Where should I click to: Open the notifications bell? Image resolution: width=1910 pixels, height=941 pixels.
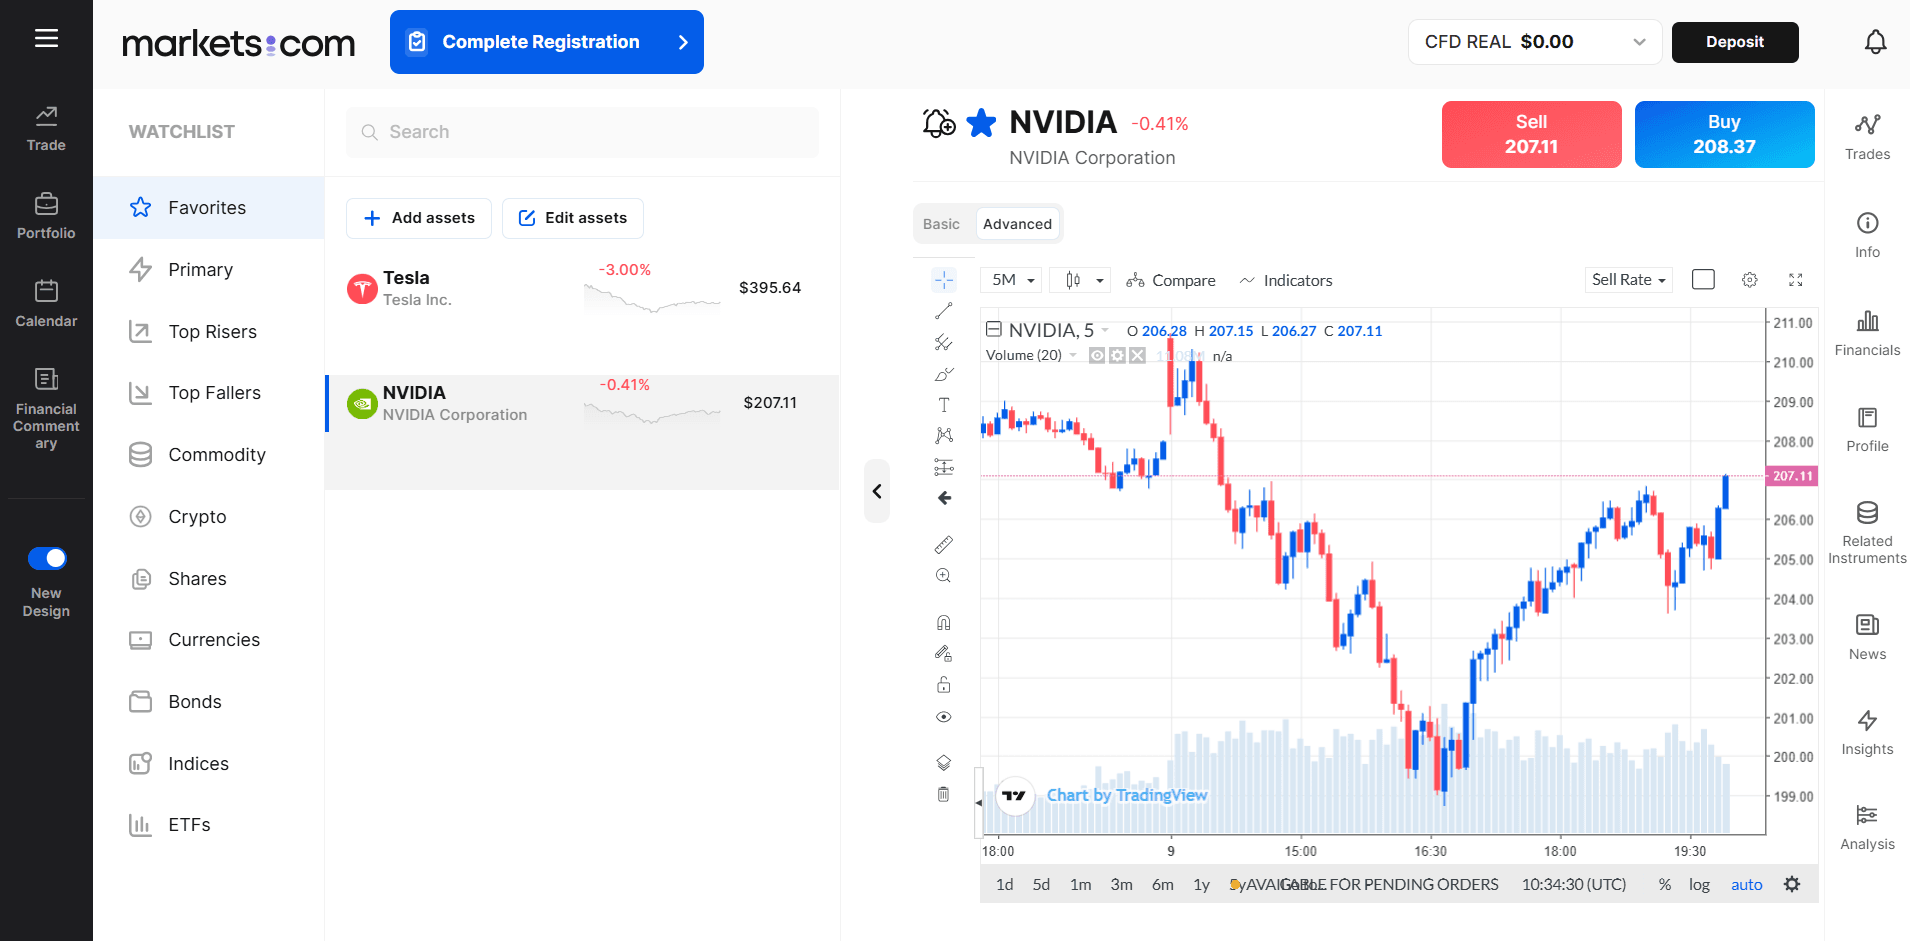point(1875,42)
